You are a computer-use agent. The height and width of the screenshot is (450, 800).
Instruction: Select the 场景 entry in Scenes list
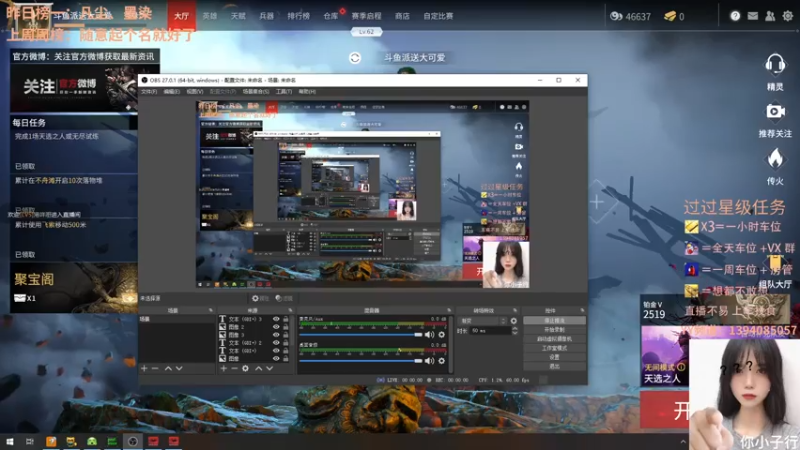click(x=177, y=319)
